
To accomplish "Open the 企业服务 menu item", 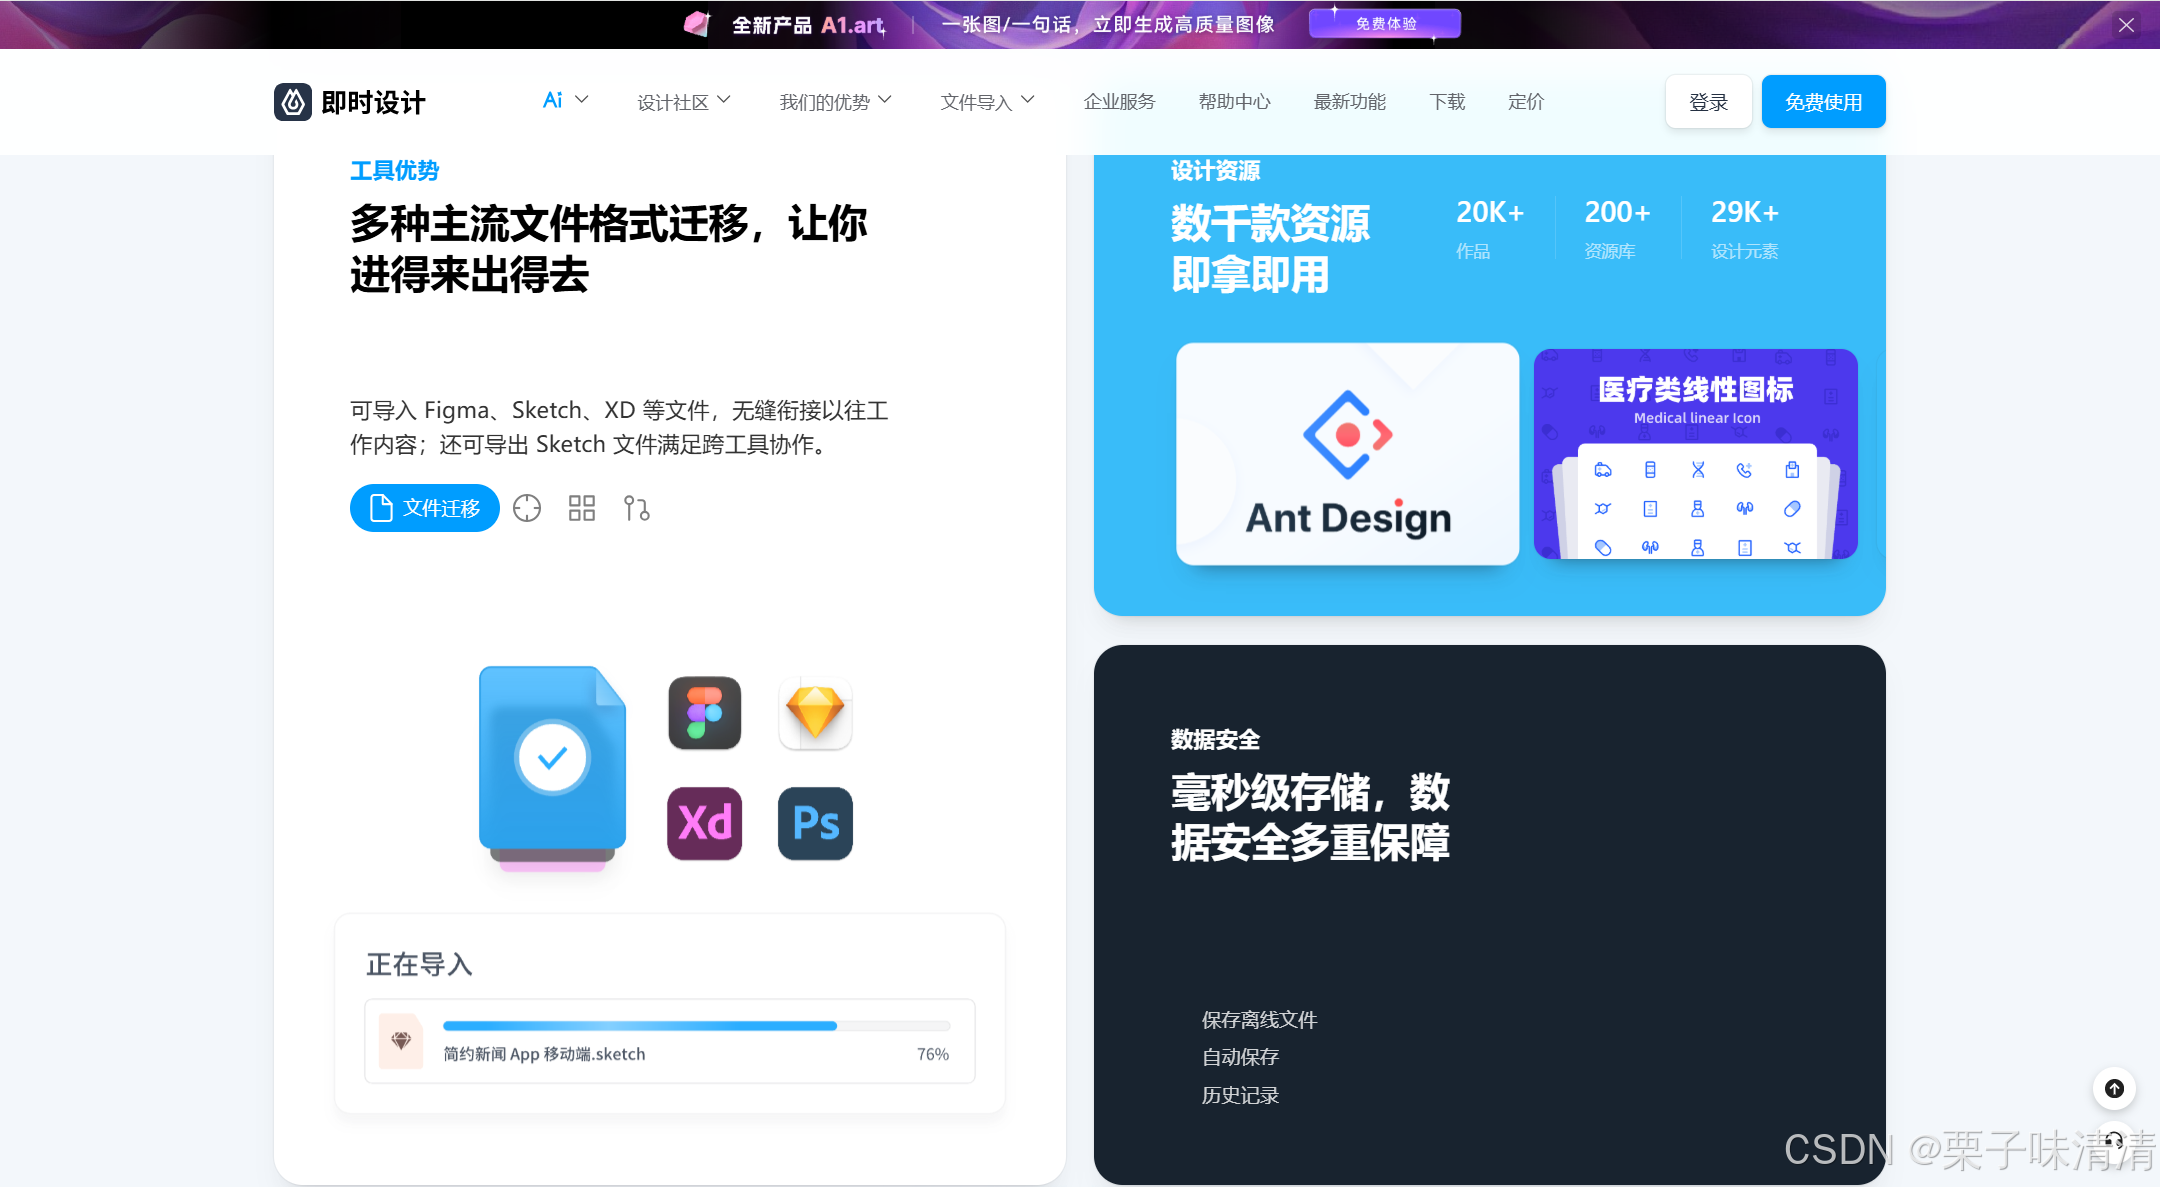I will [1119, 102].
